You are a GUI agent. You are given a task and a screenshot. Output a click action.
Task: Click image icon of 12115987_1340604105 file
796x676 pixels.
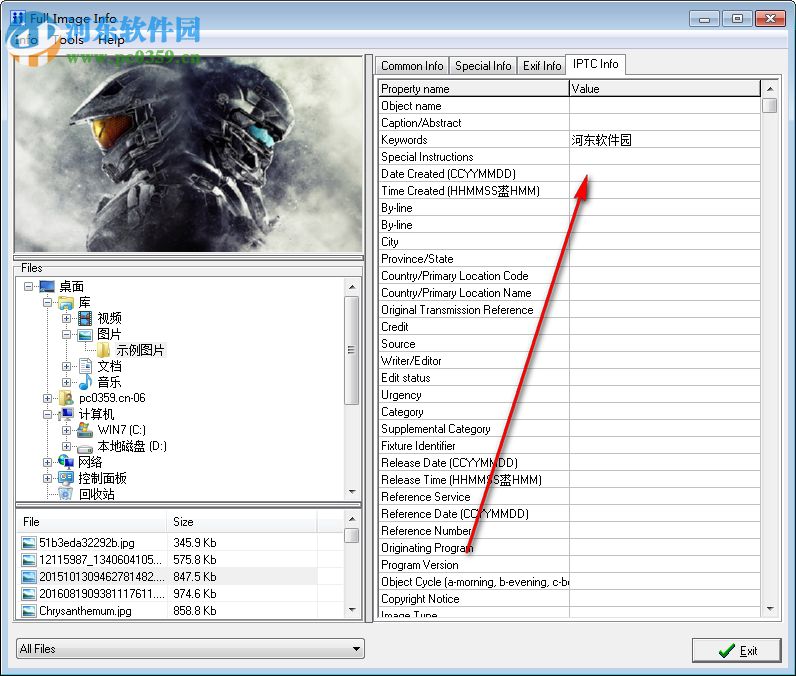click(x=29, y=560)
